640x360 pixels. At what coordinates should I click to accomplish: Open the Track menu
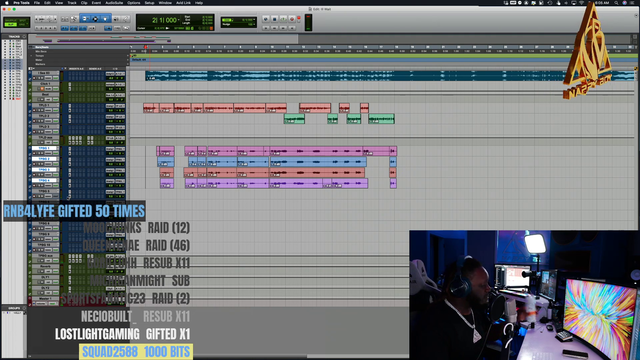pyautogui.click(x=72, y=2)
